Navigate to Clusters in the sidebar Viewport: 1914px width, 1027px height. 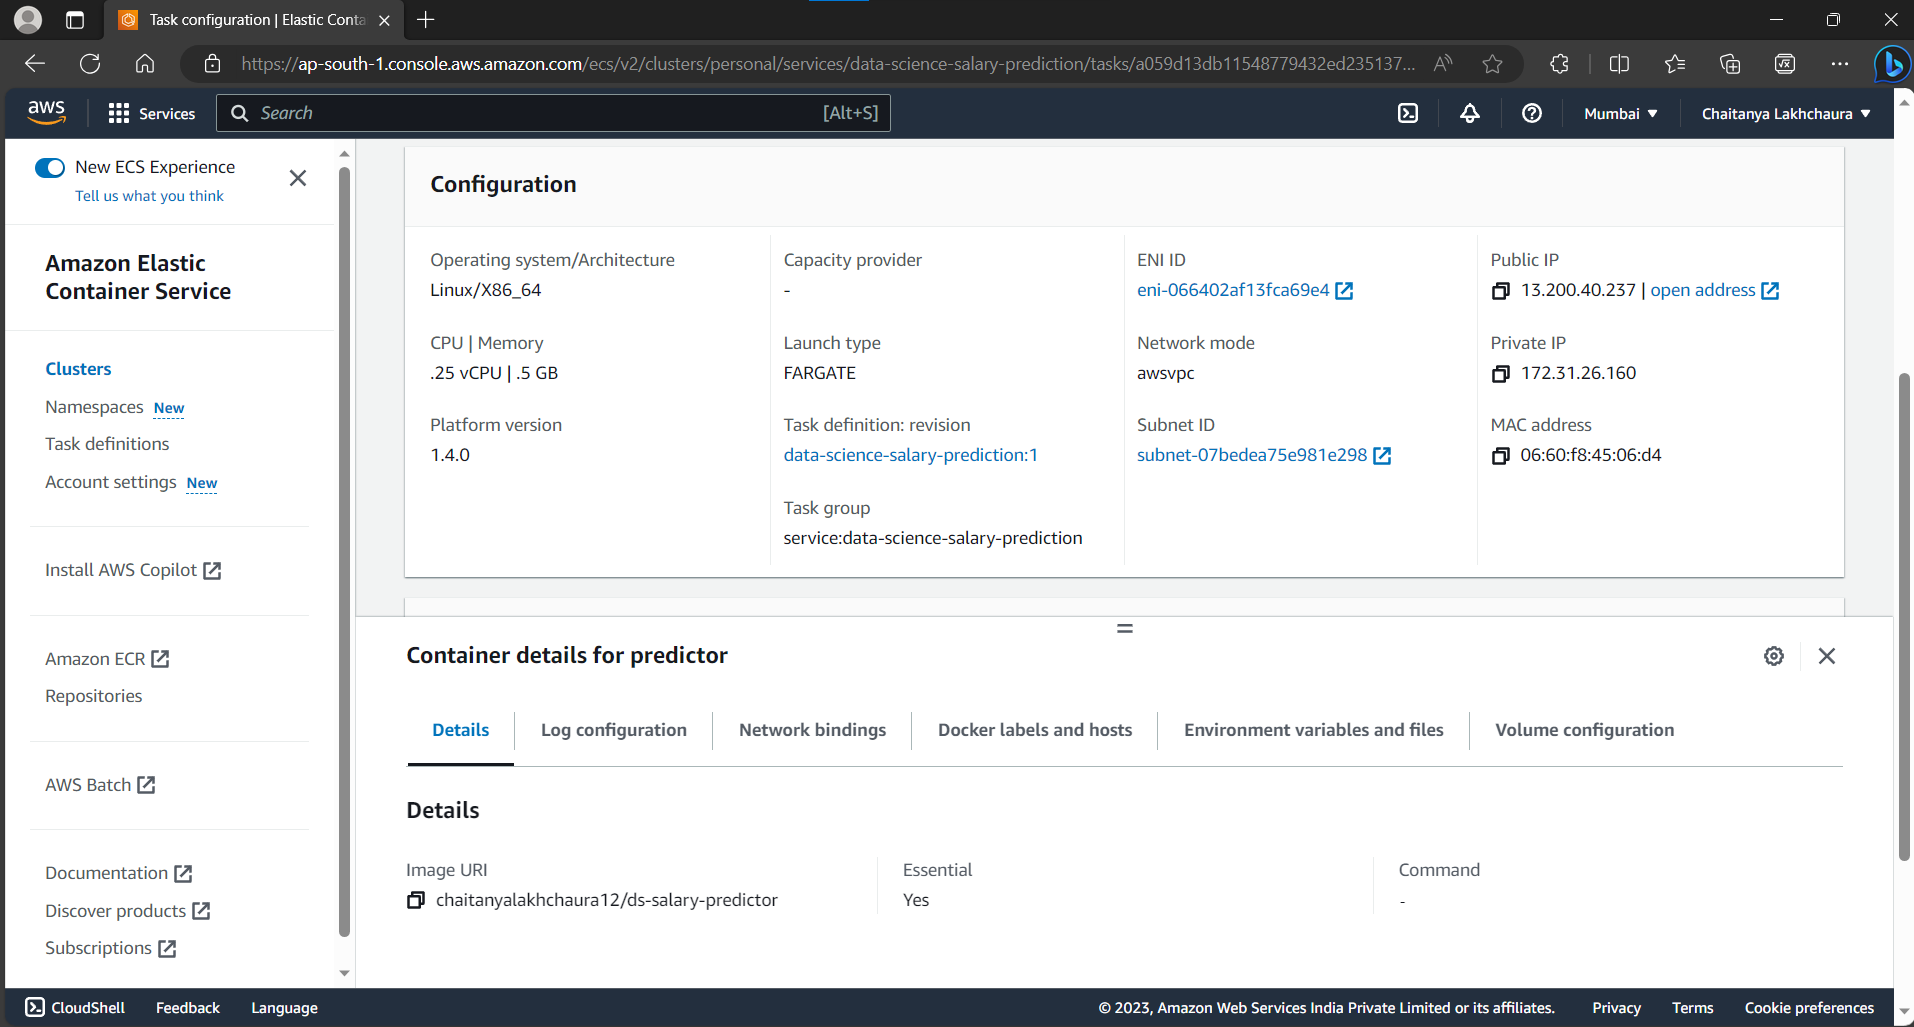coord(78,368)
